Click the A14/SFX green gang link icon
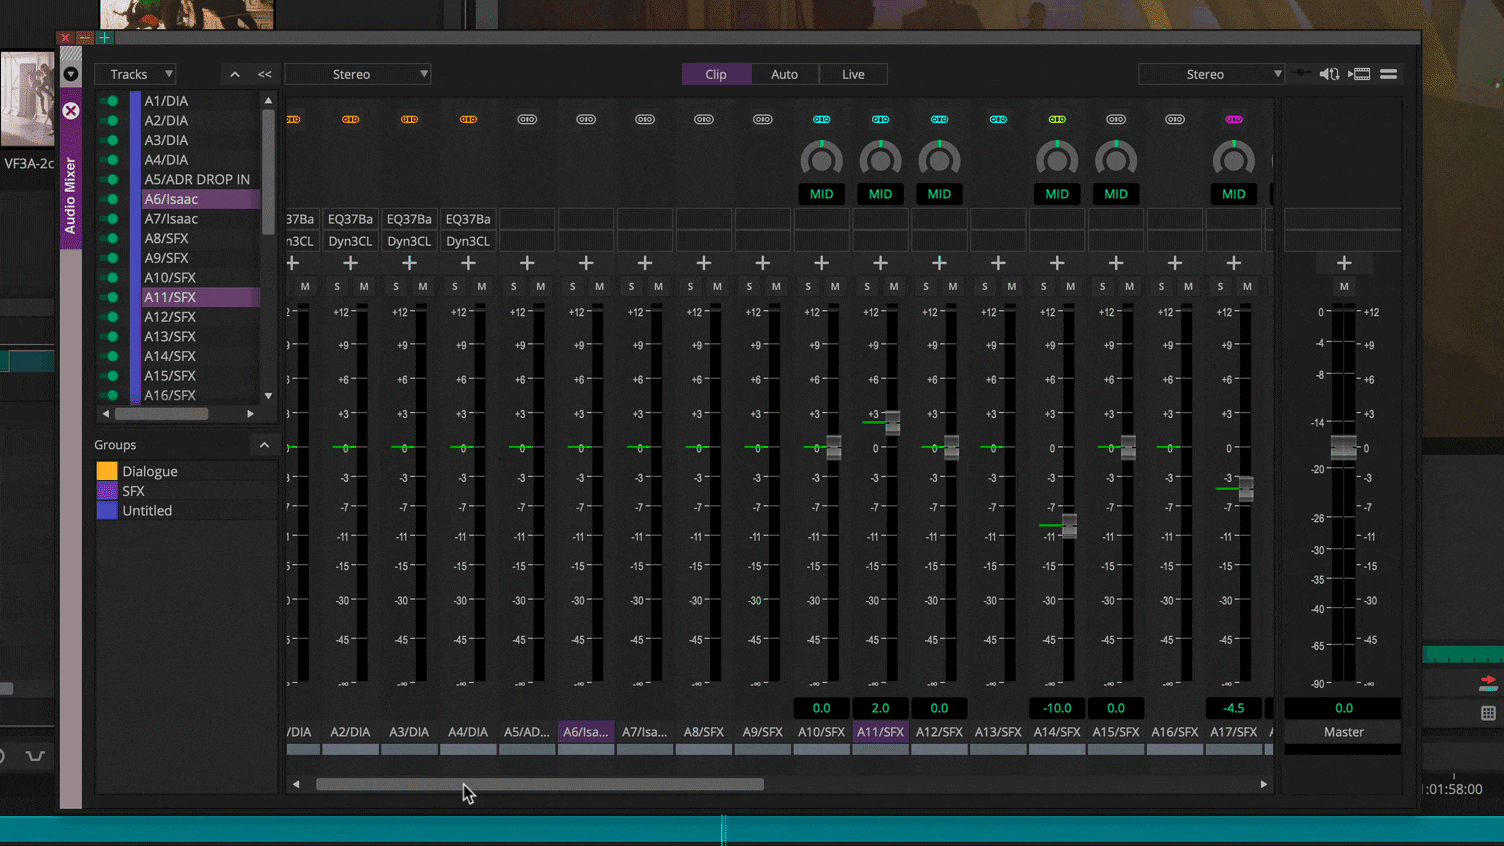 (1057, 119)
